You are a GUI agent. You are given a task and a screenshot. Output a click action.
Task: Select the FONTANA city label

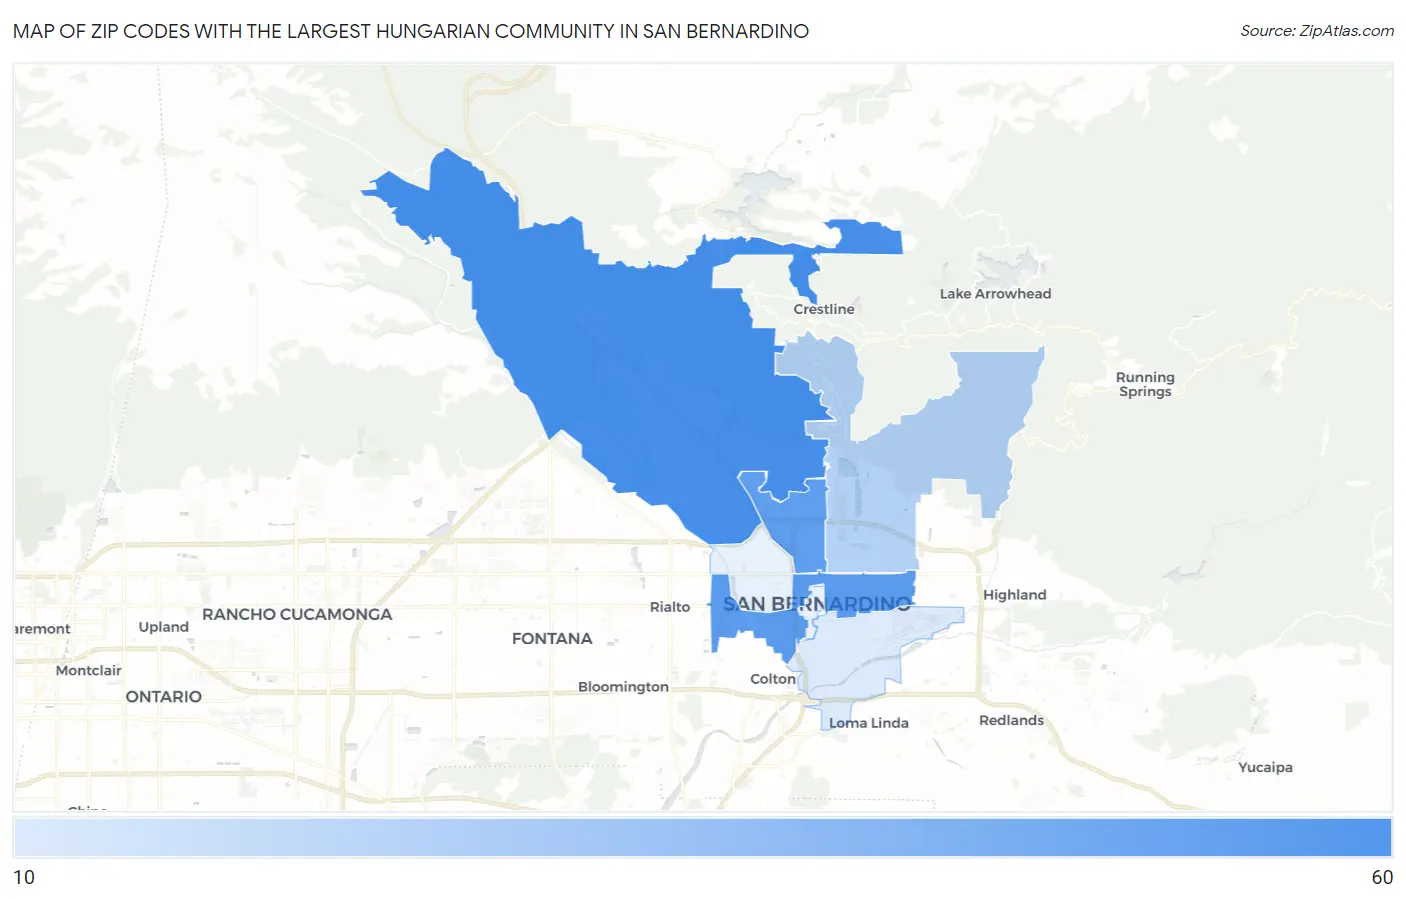tap(552, 638)
